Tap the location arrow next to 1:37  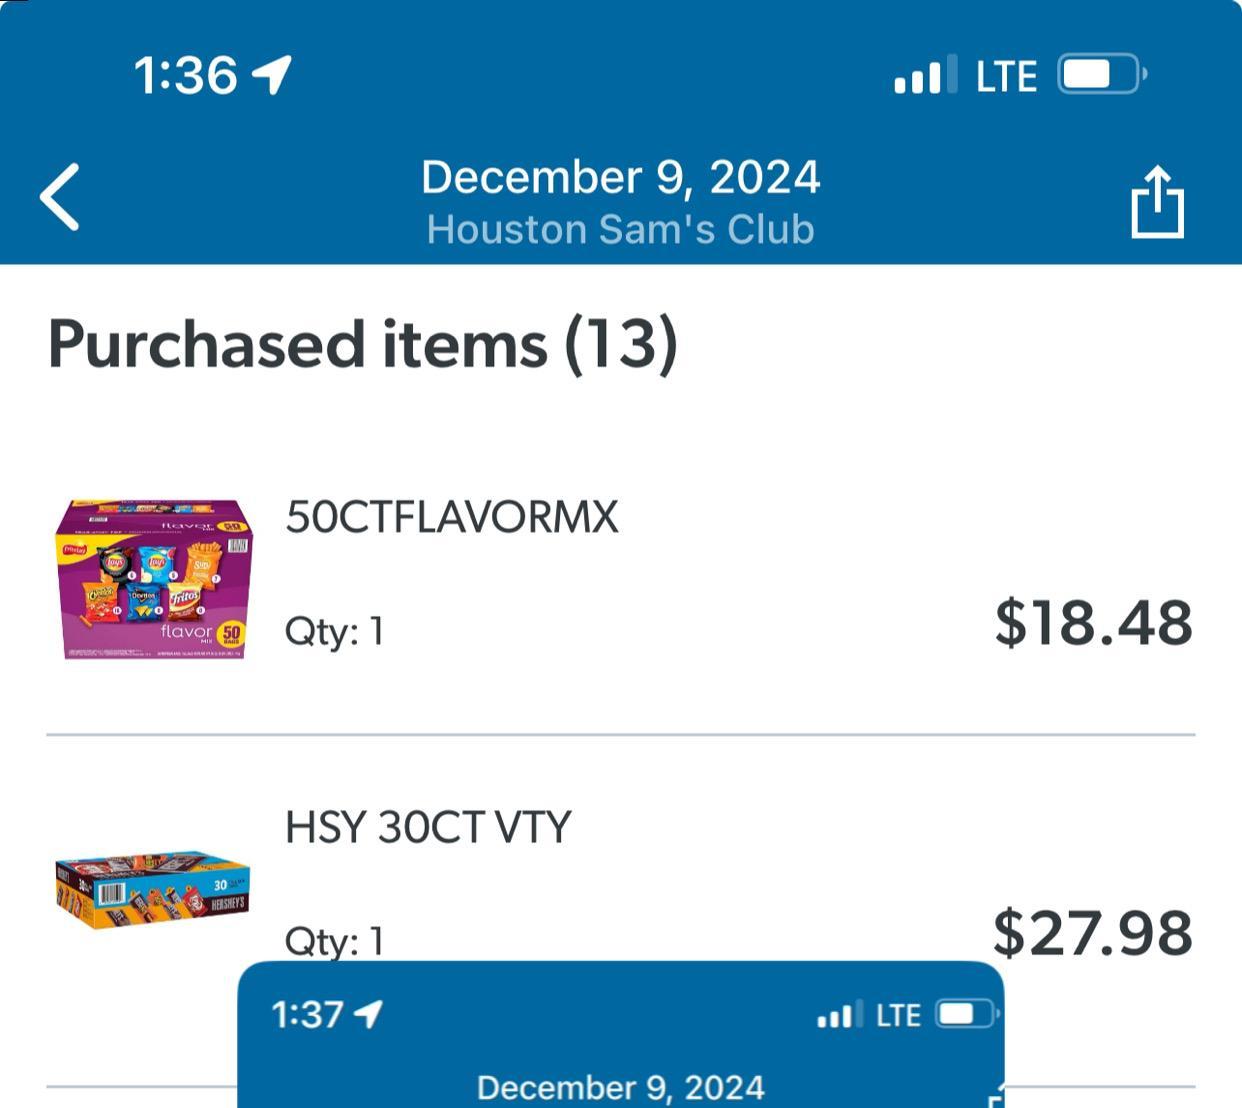click(368, 1014)
